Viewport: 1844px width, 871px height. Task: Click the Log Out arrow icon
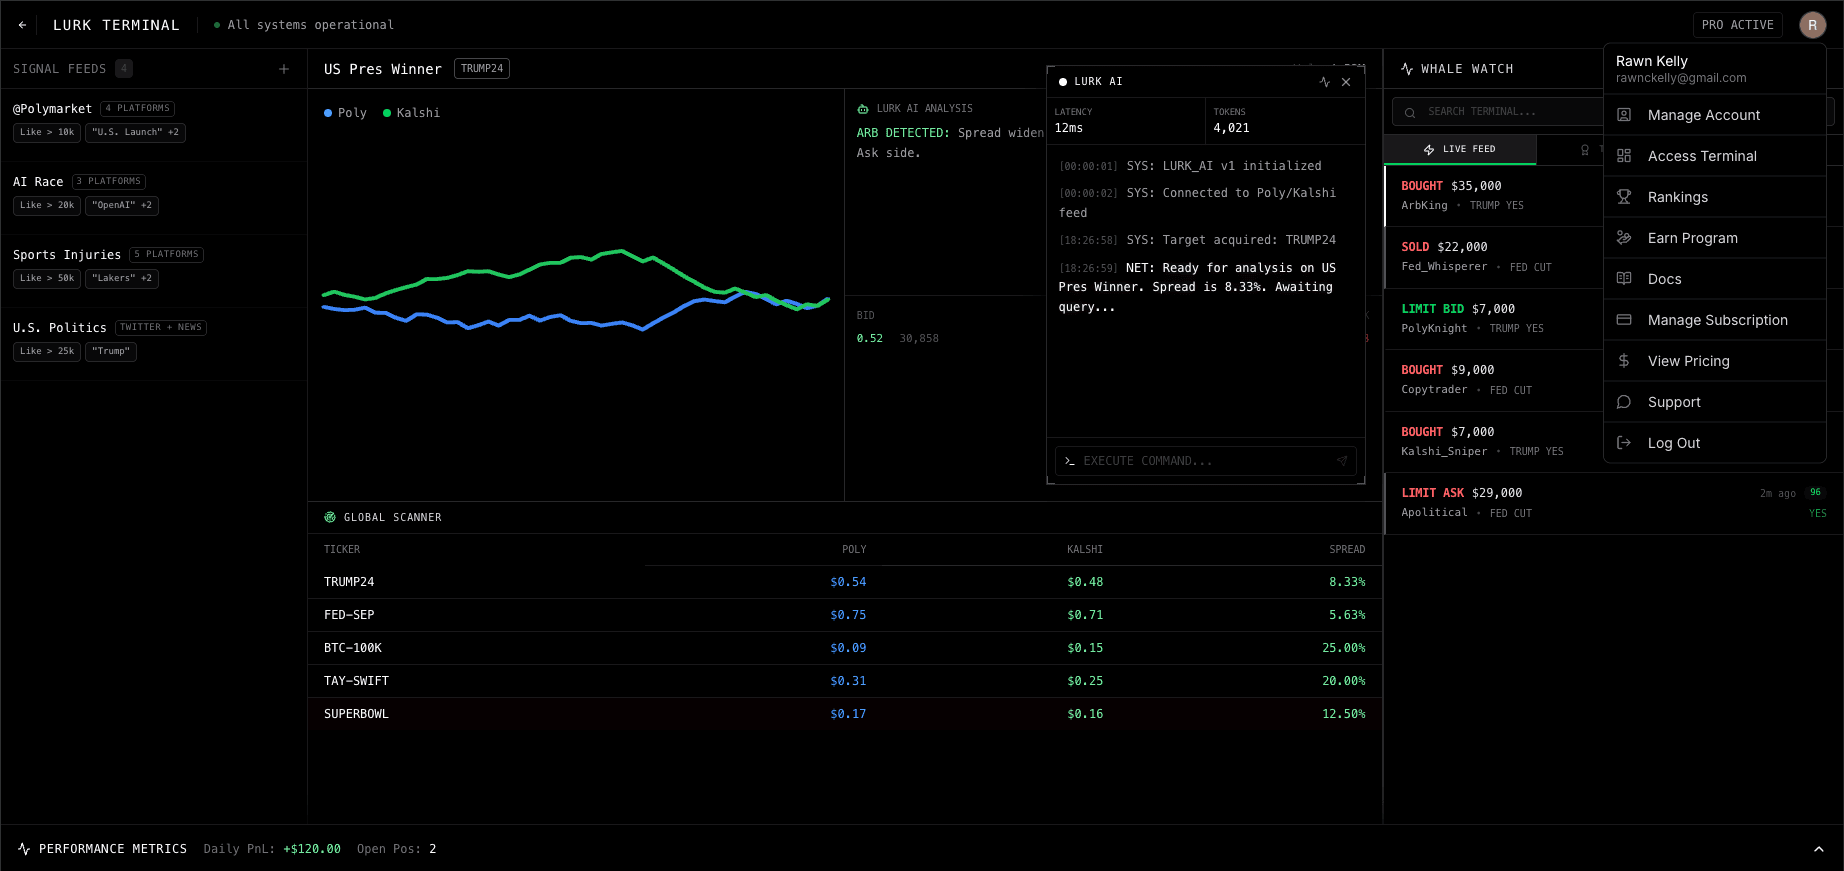pos(1624,443)
